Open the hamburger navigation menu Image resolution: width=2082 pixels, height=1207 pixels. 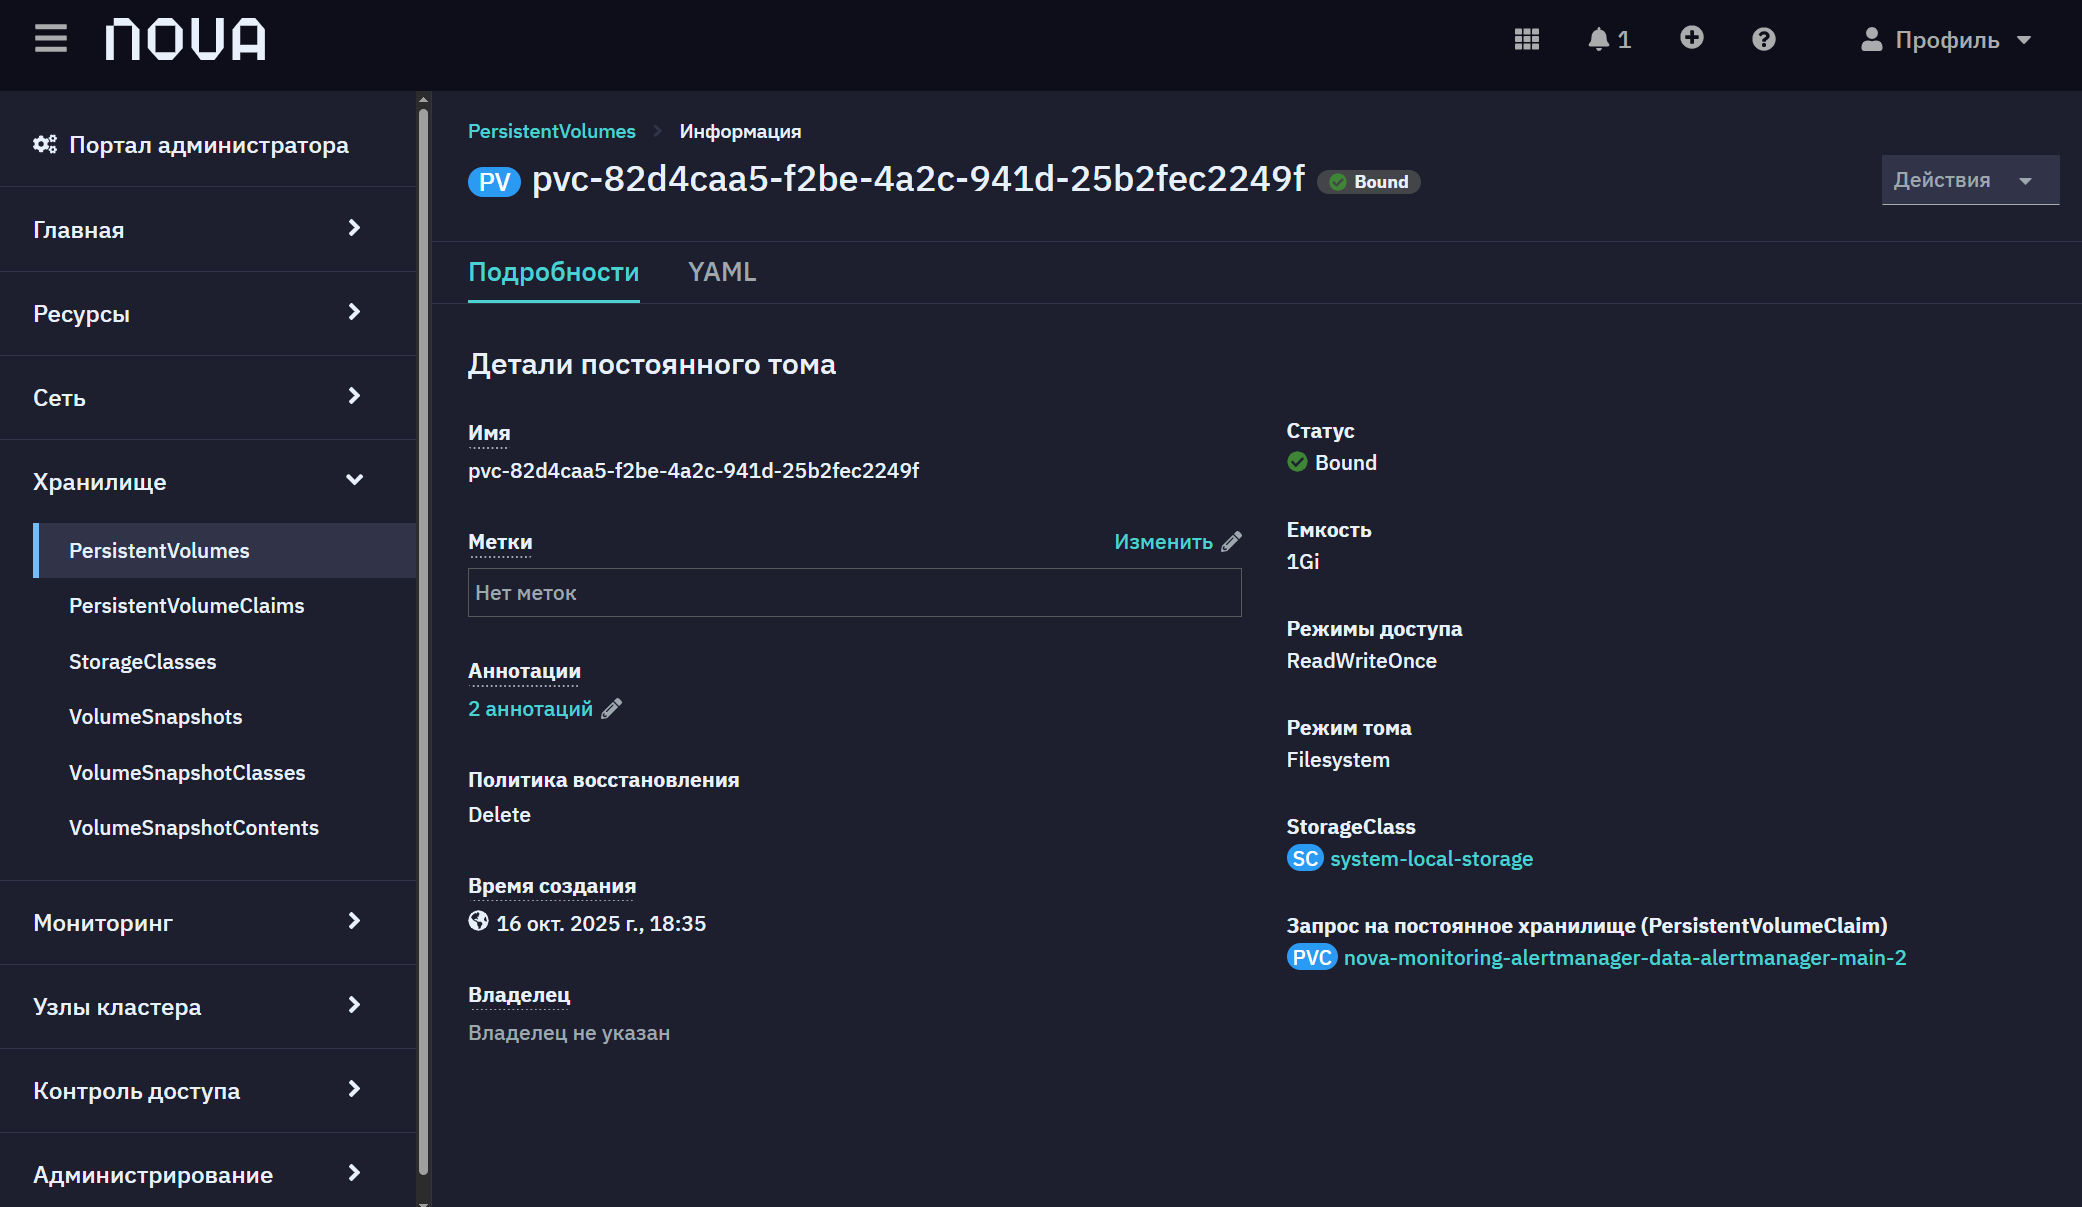(x=51, y=39)
